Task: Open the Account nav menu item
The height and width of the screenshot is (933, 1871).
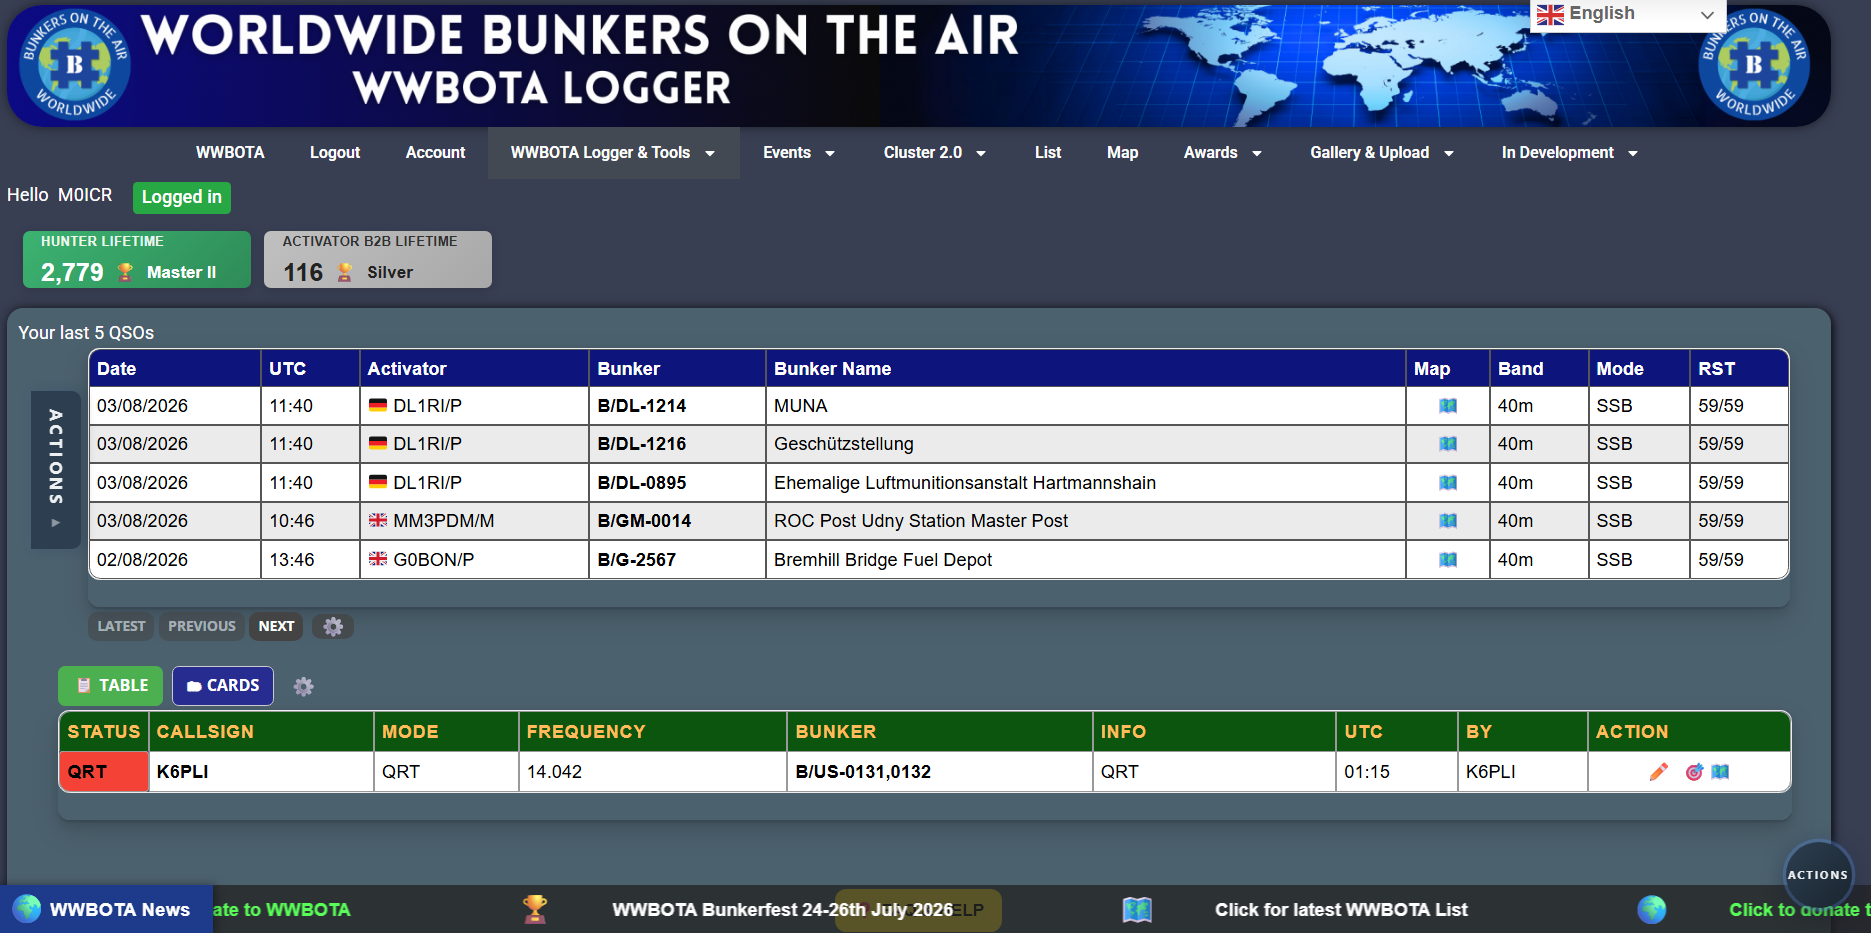Action: [435, 153]
